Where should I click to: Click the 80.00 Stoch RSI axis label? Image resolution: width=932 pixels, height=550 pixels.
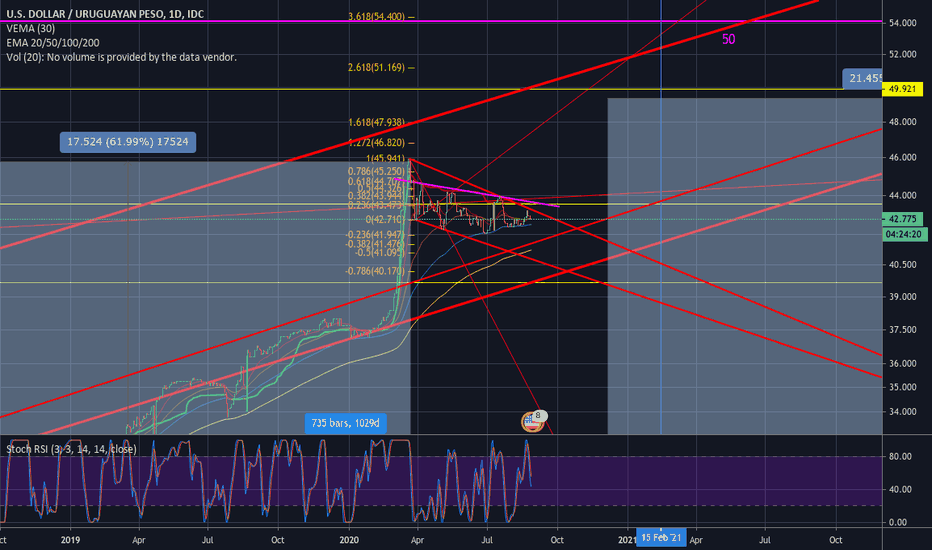[x=900, y=457]
